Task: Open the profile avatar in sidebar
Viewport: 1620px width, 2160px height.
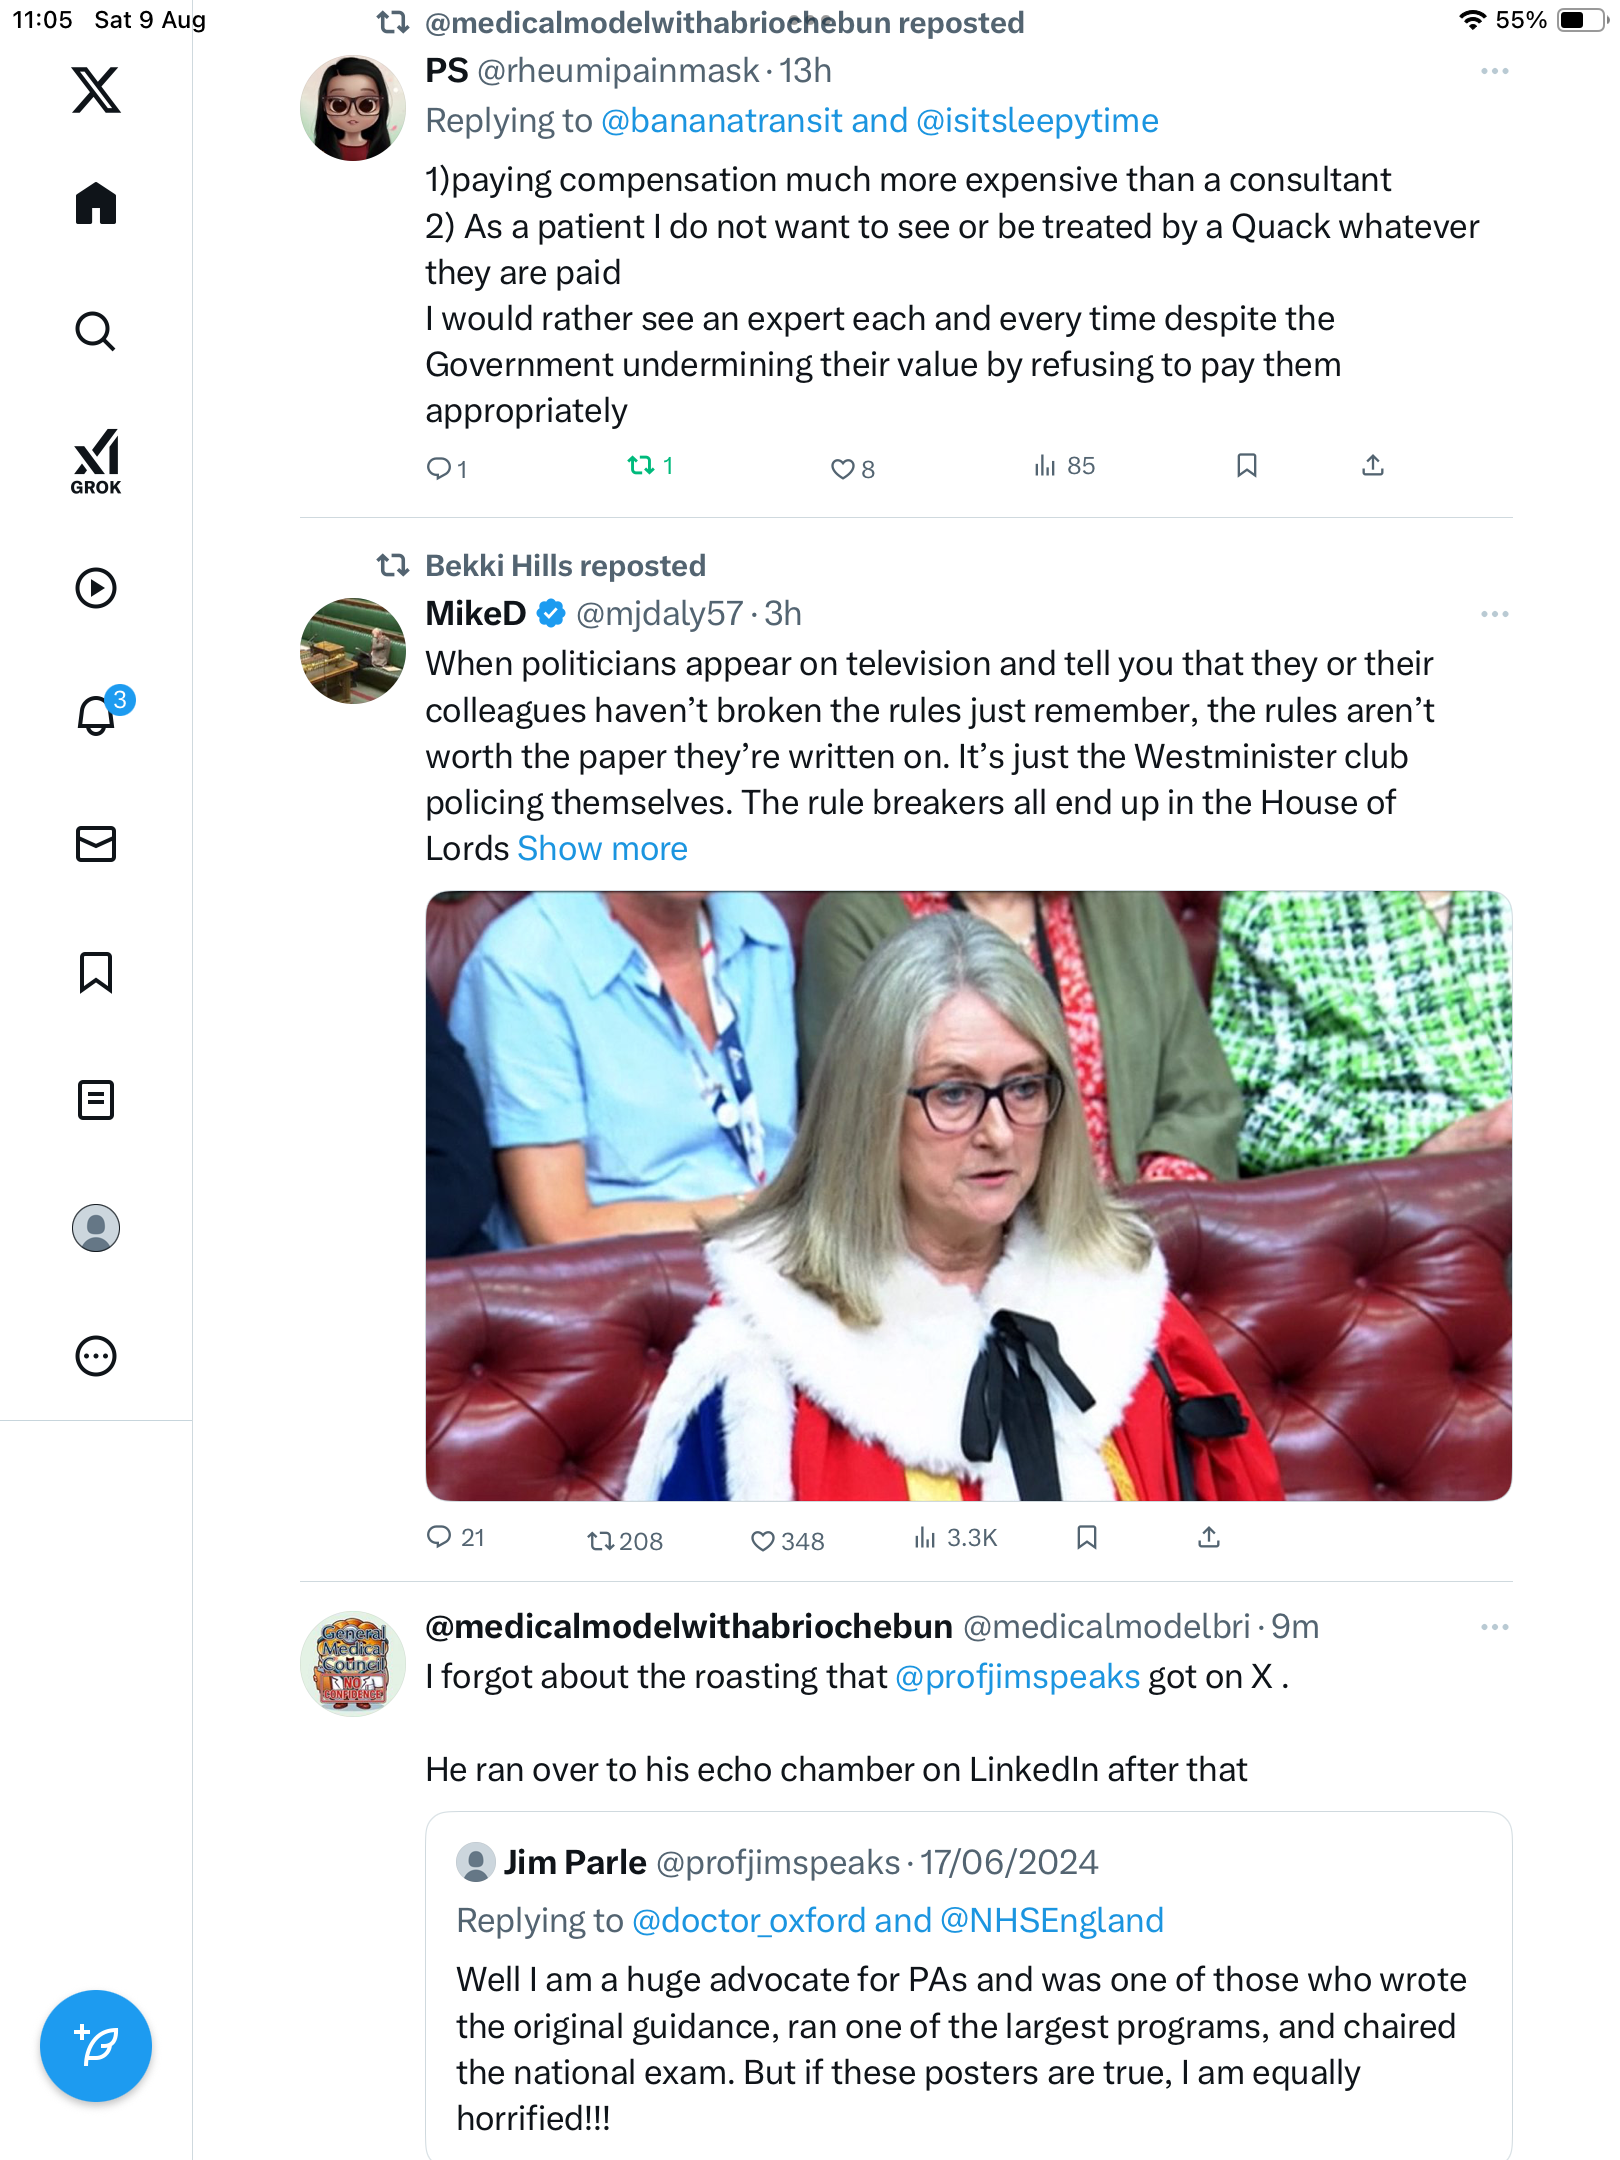Action: tap(96, 1227)
